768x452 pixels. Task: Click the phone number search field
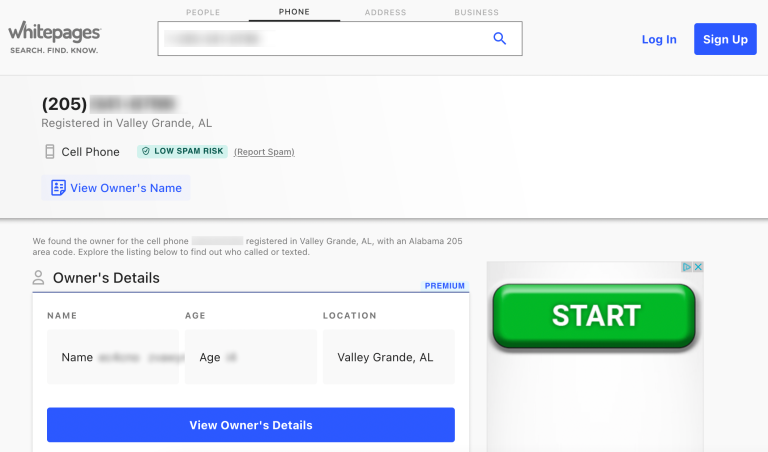[x=340, y=38]
